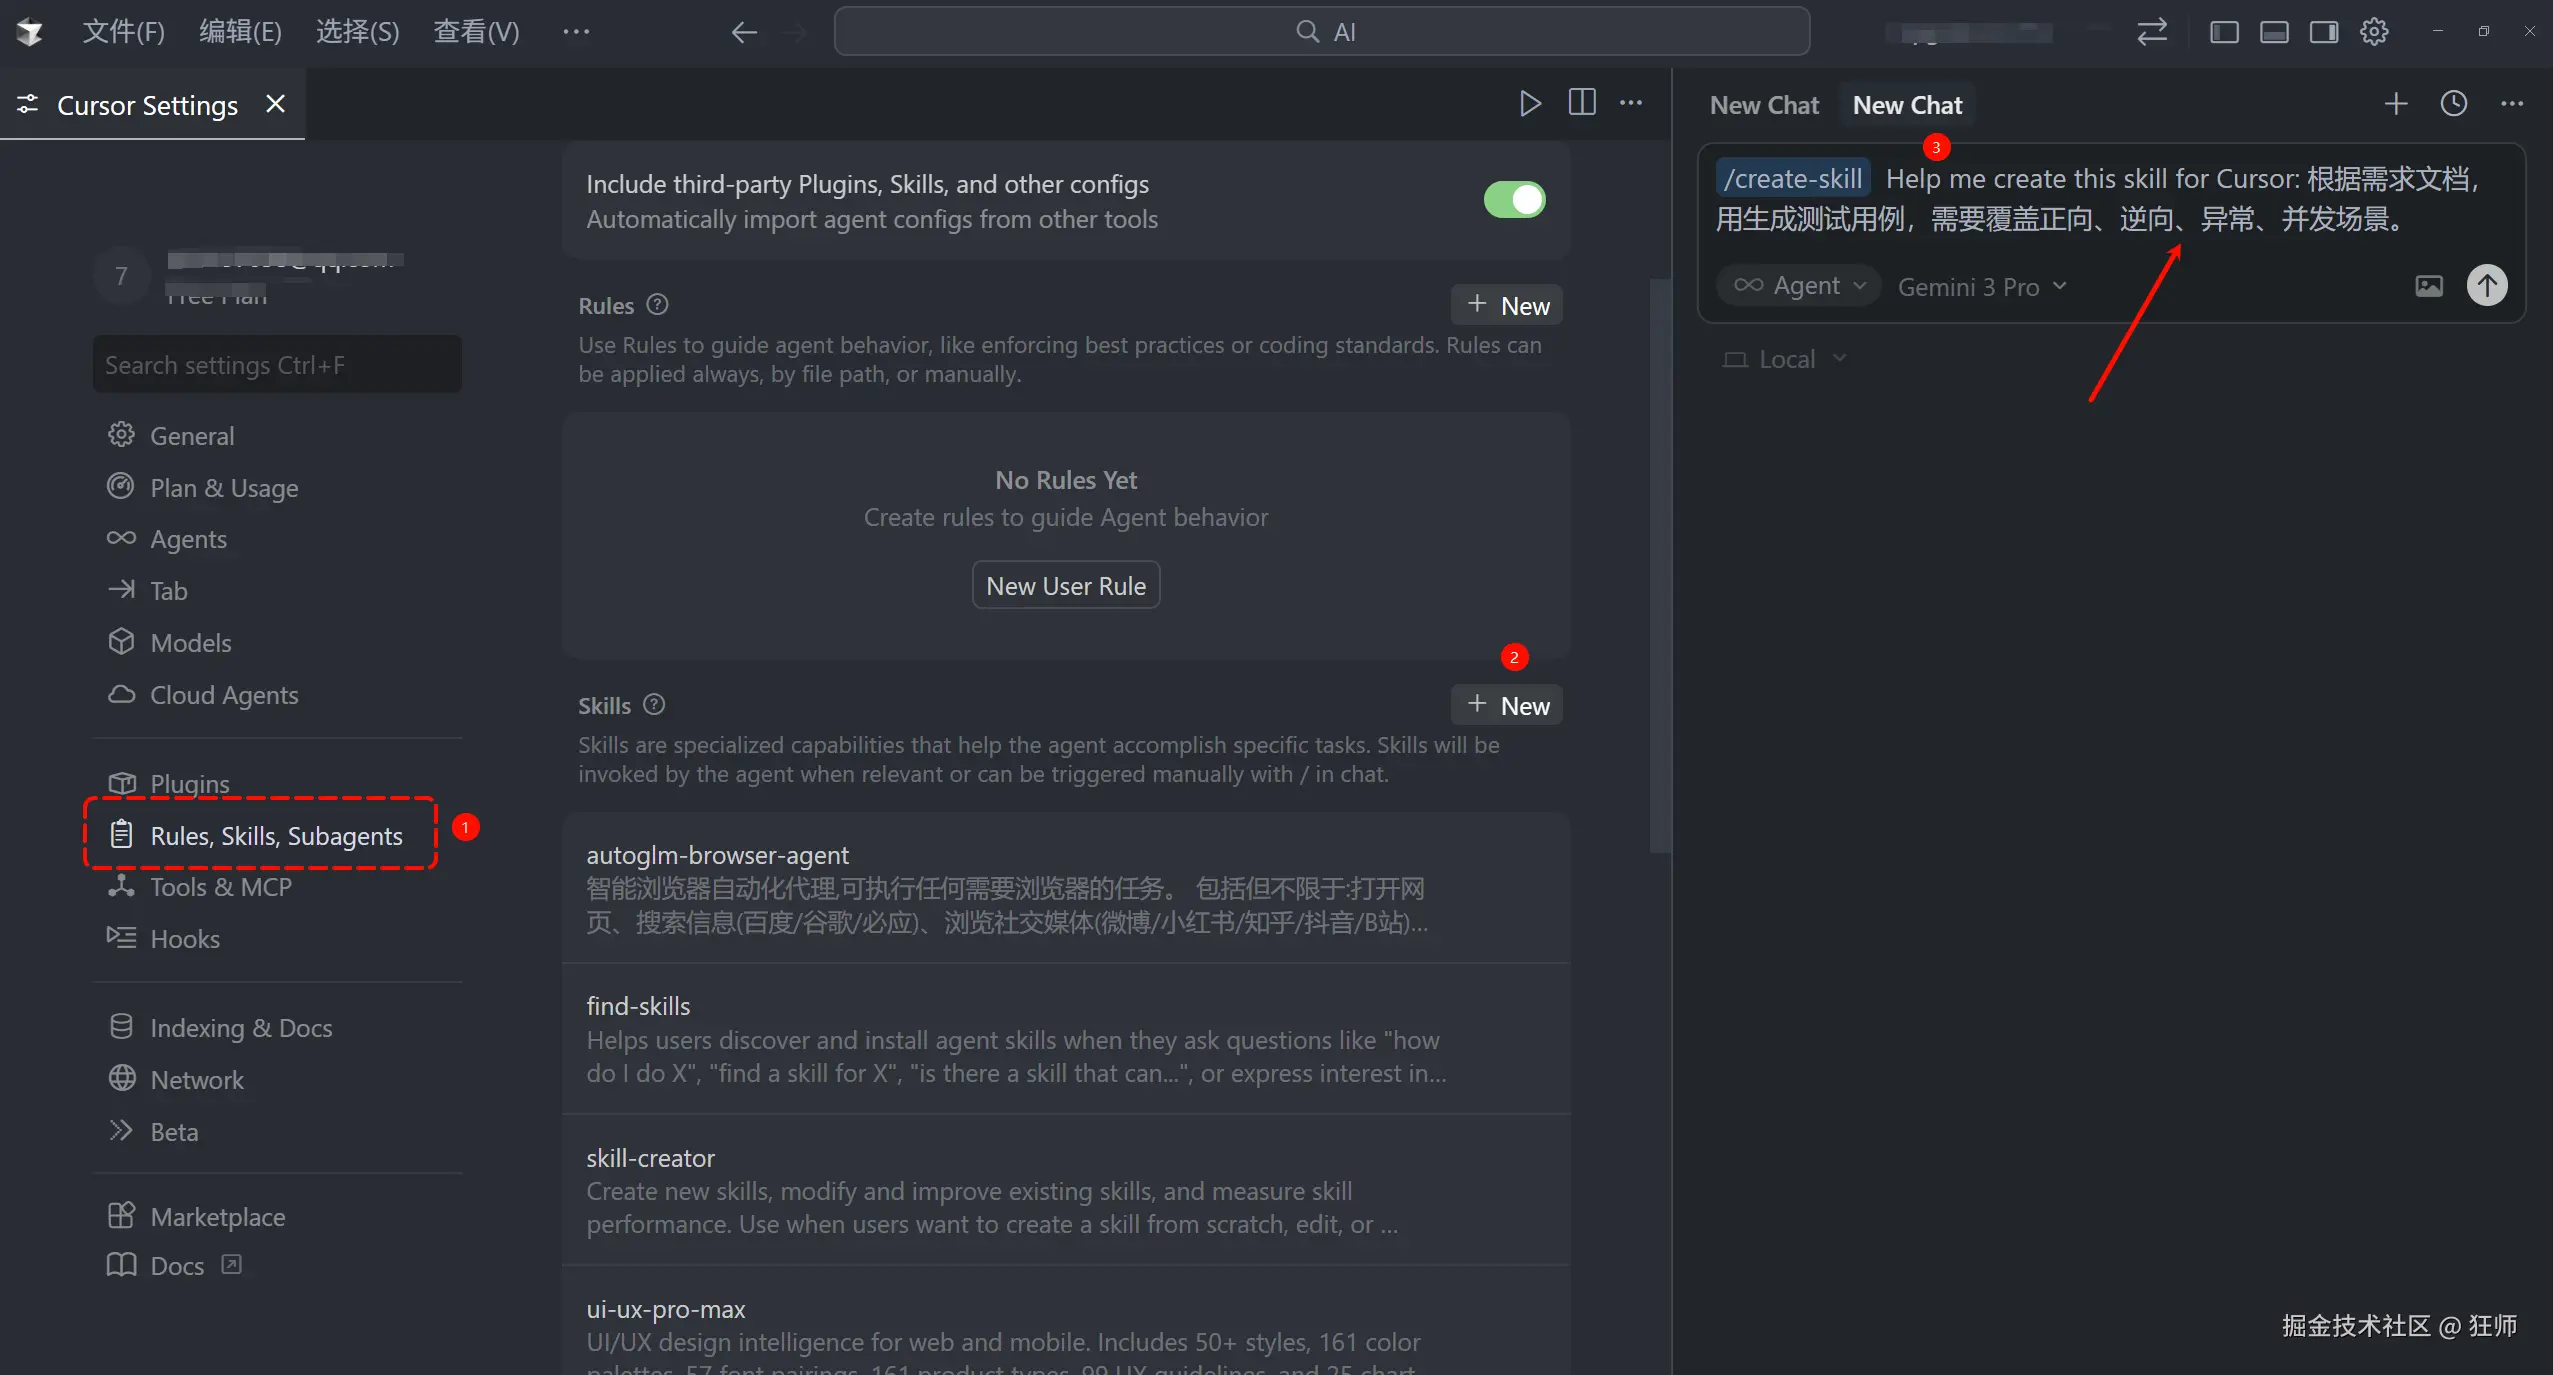Click the New button beside Skills
This screenshot has width=2553, height=1375.
(x=1507, y=705)
